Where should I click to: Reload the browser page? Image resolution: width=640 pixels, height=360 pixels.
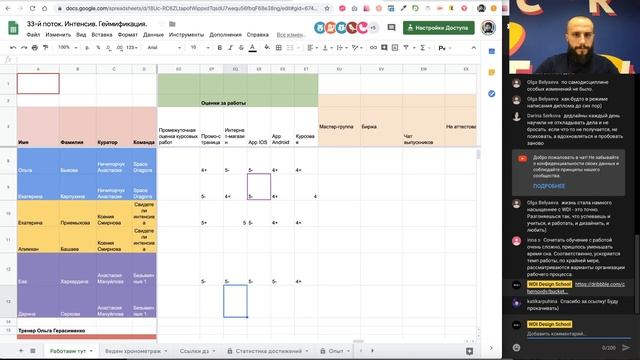(x=32, y=8)
